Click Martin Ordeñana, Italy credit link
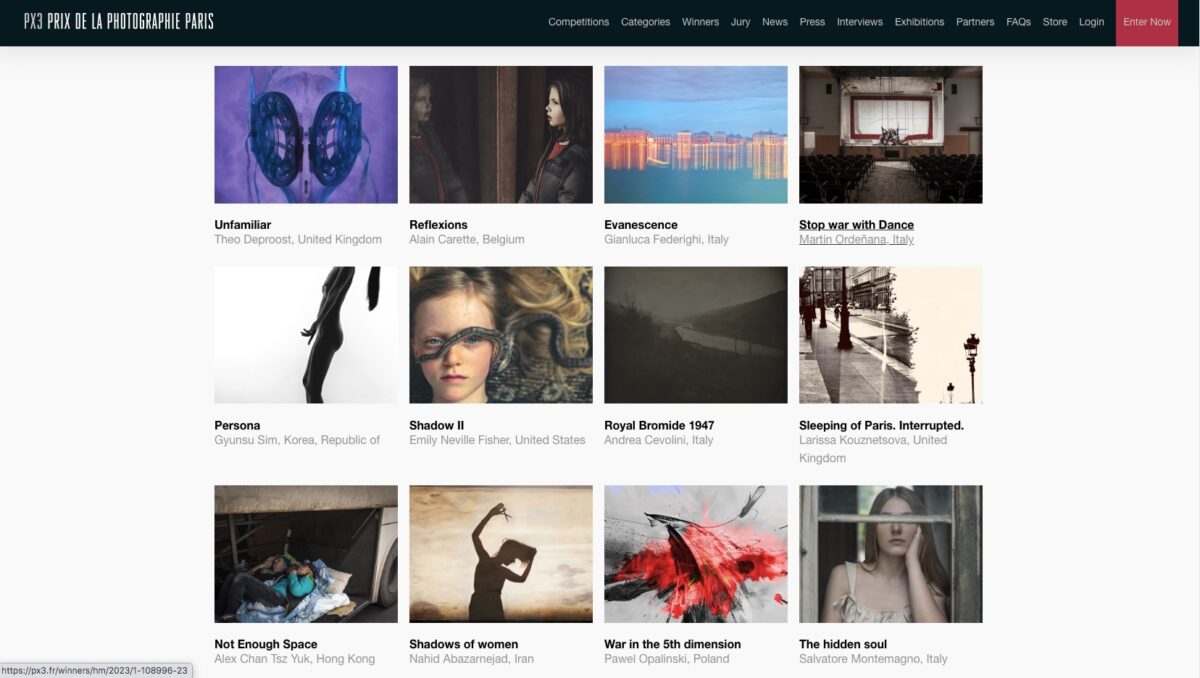Viewport: 1200px width, 678px height. 857,240
